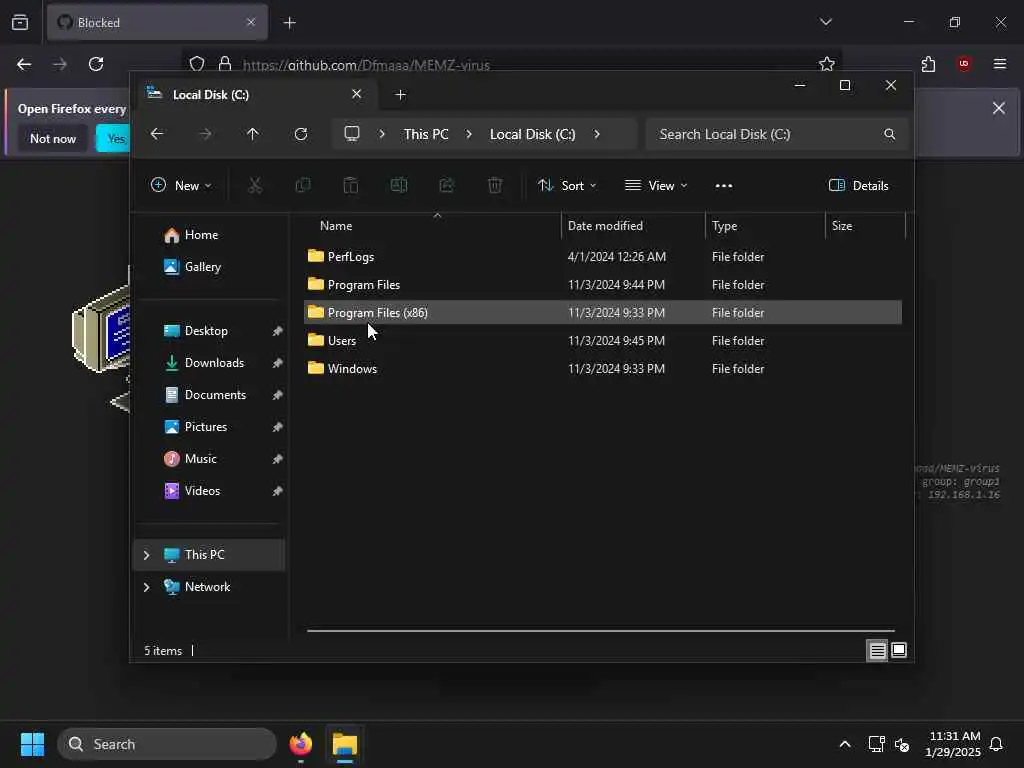The width and height of the screenshot is (1024, 768).
Task: Click the Delete trash icon in Explorer toolbar
Action: (495, 185)
